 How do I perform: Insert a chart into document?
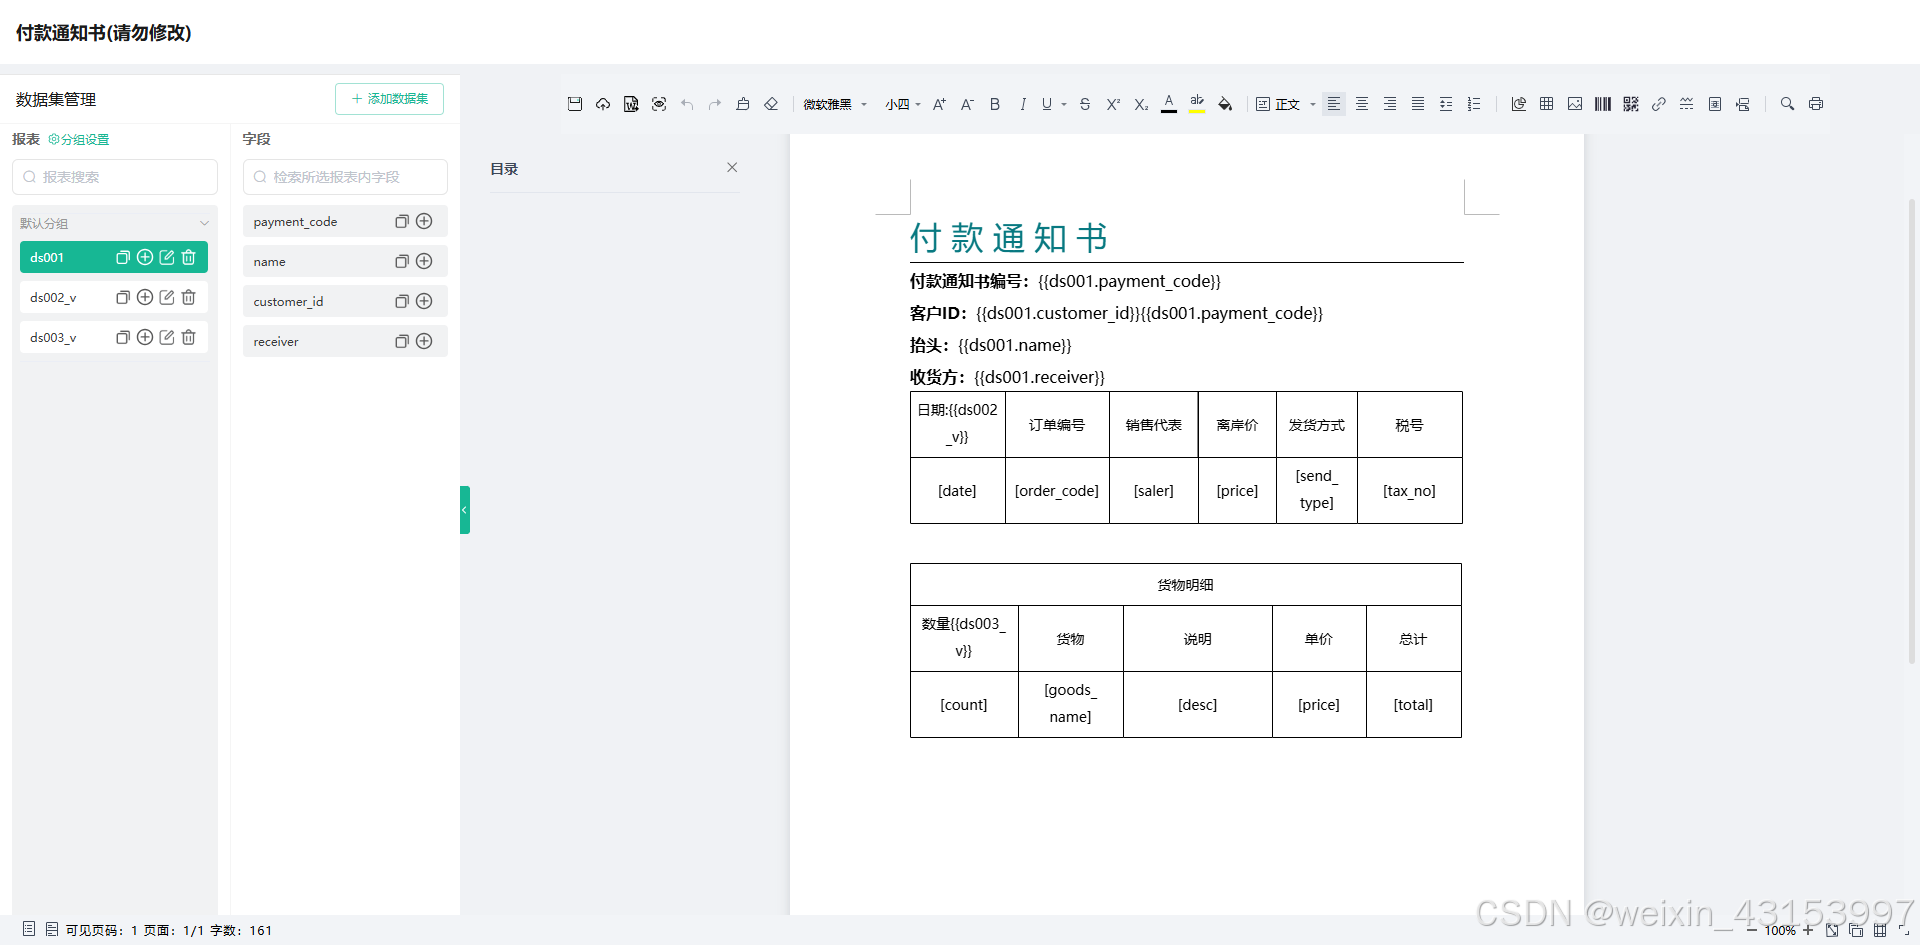(1519, 104)
